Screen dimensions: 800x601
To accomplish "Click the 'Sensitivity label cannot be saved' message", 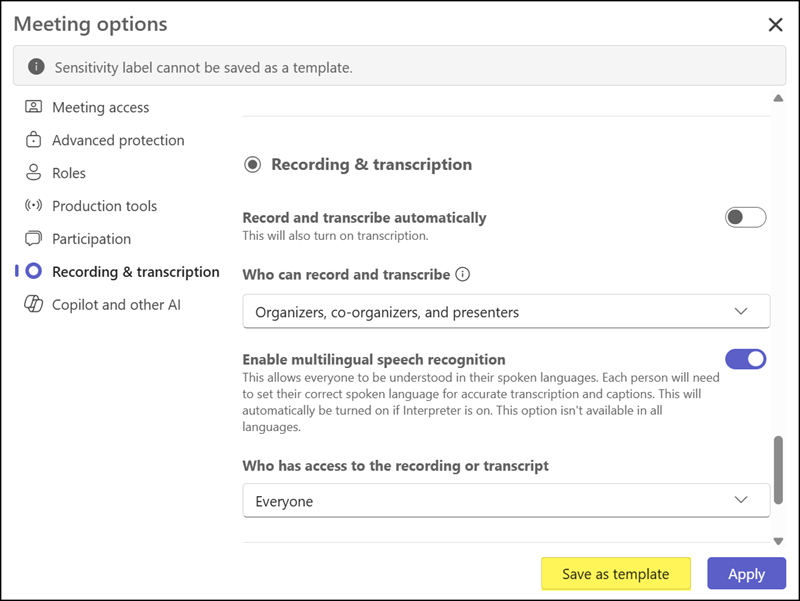I will tap(204, 67).
